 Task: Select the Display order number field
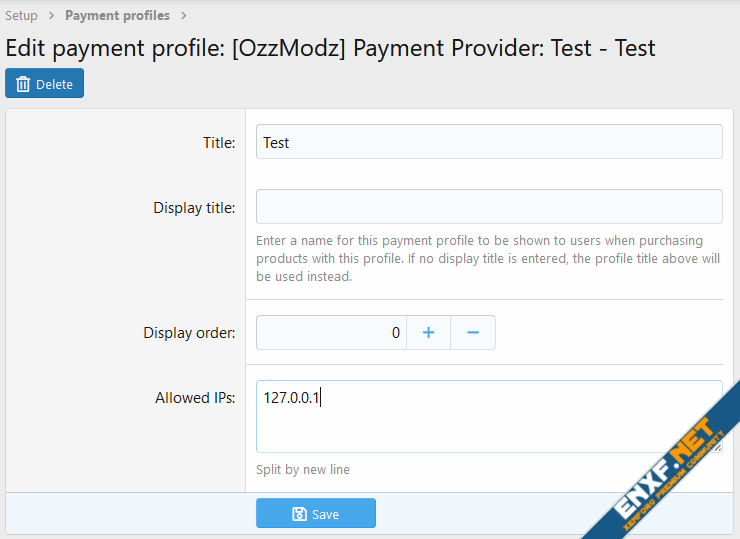point(331,333)
